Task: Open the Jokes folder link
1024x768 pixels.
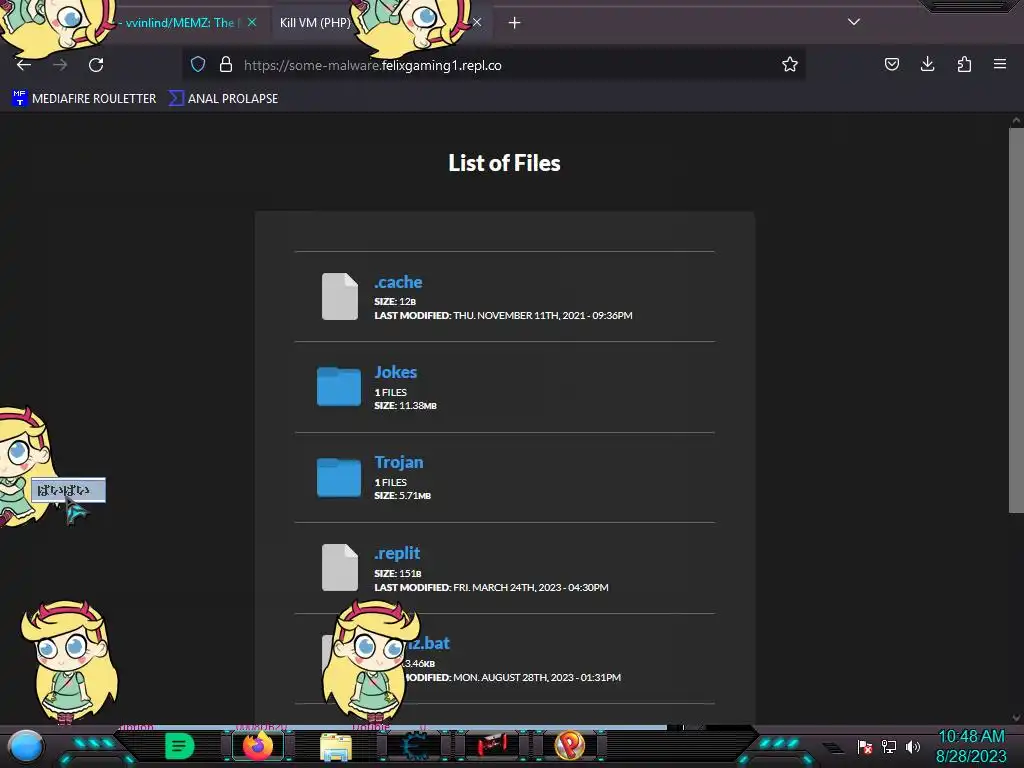Action: click(x=395, y=372)
